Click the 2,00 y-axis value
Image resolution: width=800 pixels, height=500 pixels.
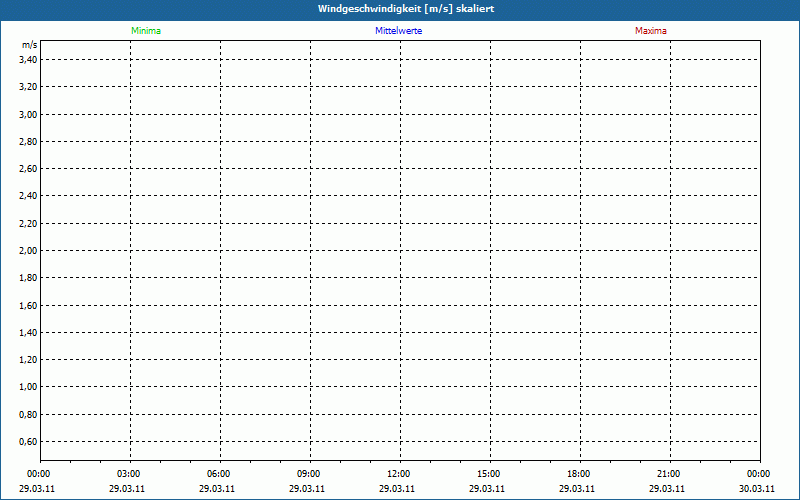pyautogui.click(x=28, y=251)
